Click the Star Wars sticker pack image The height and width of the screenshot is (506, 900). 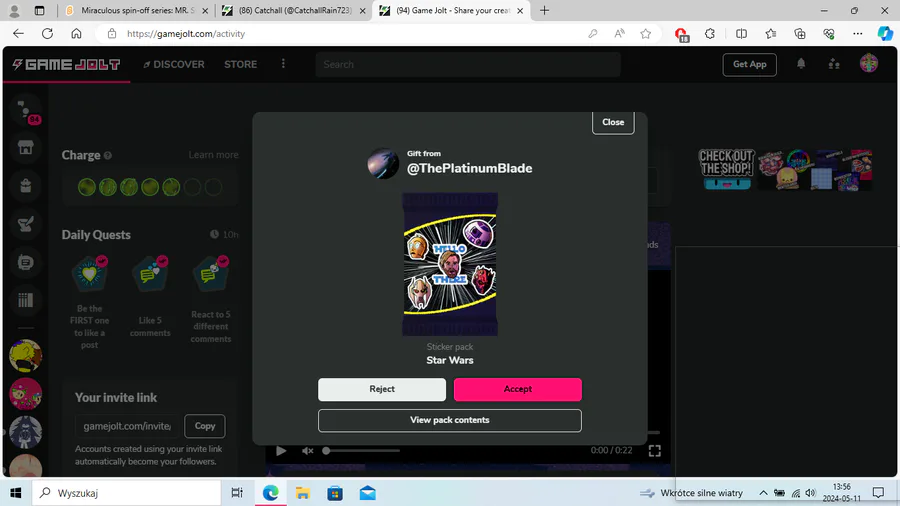(449, 264)
